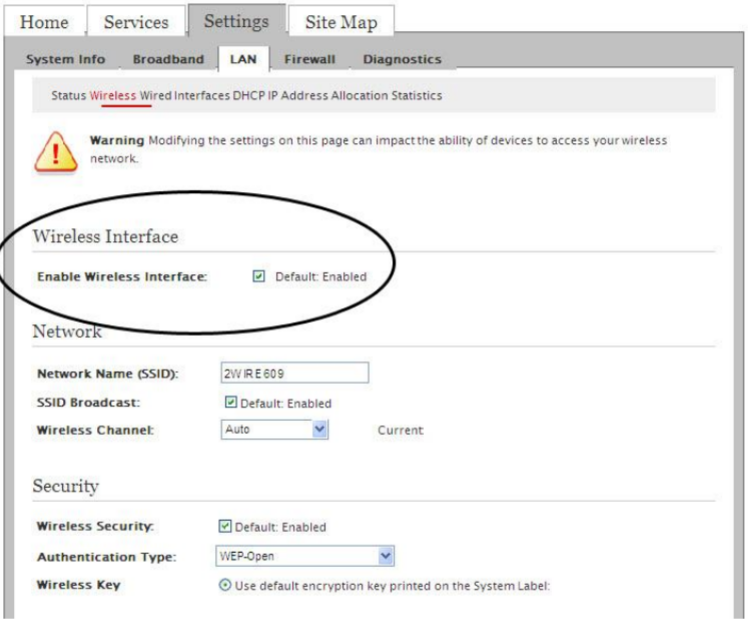Open the Site Map tab
The height and width of the screenshot is (627, 748).
(341, 22)
